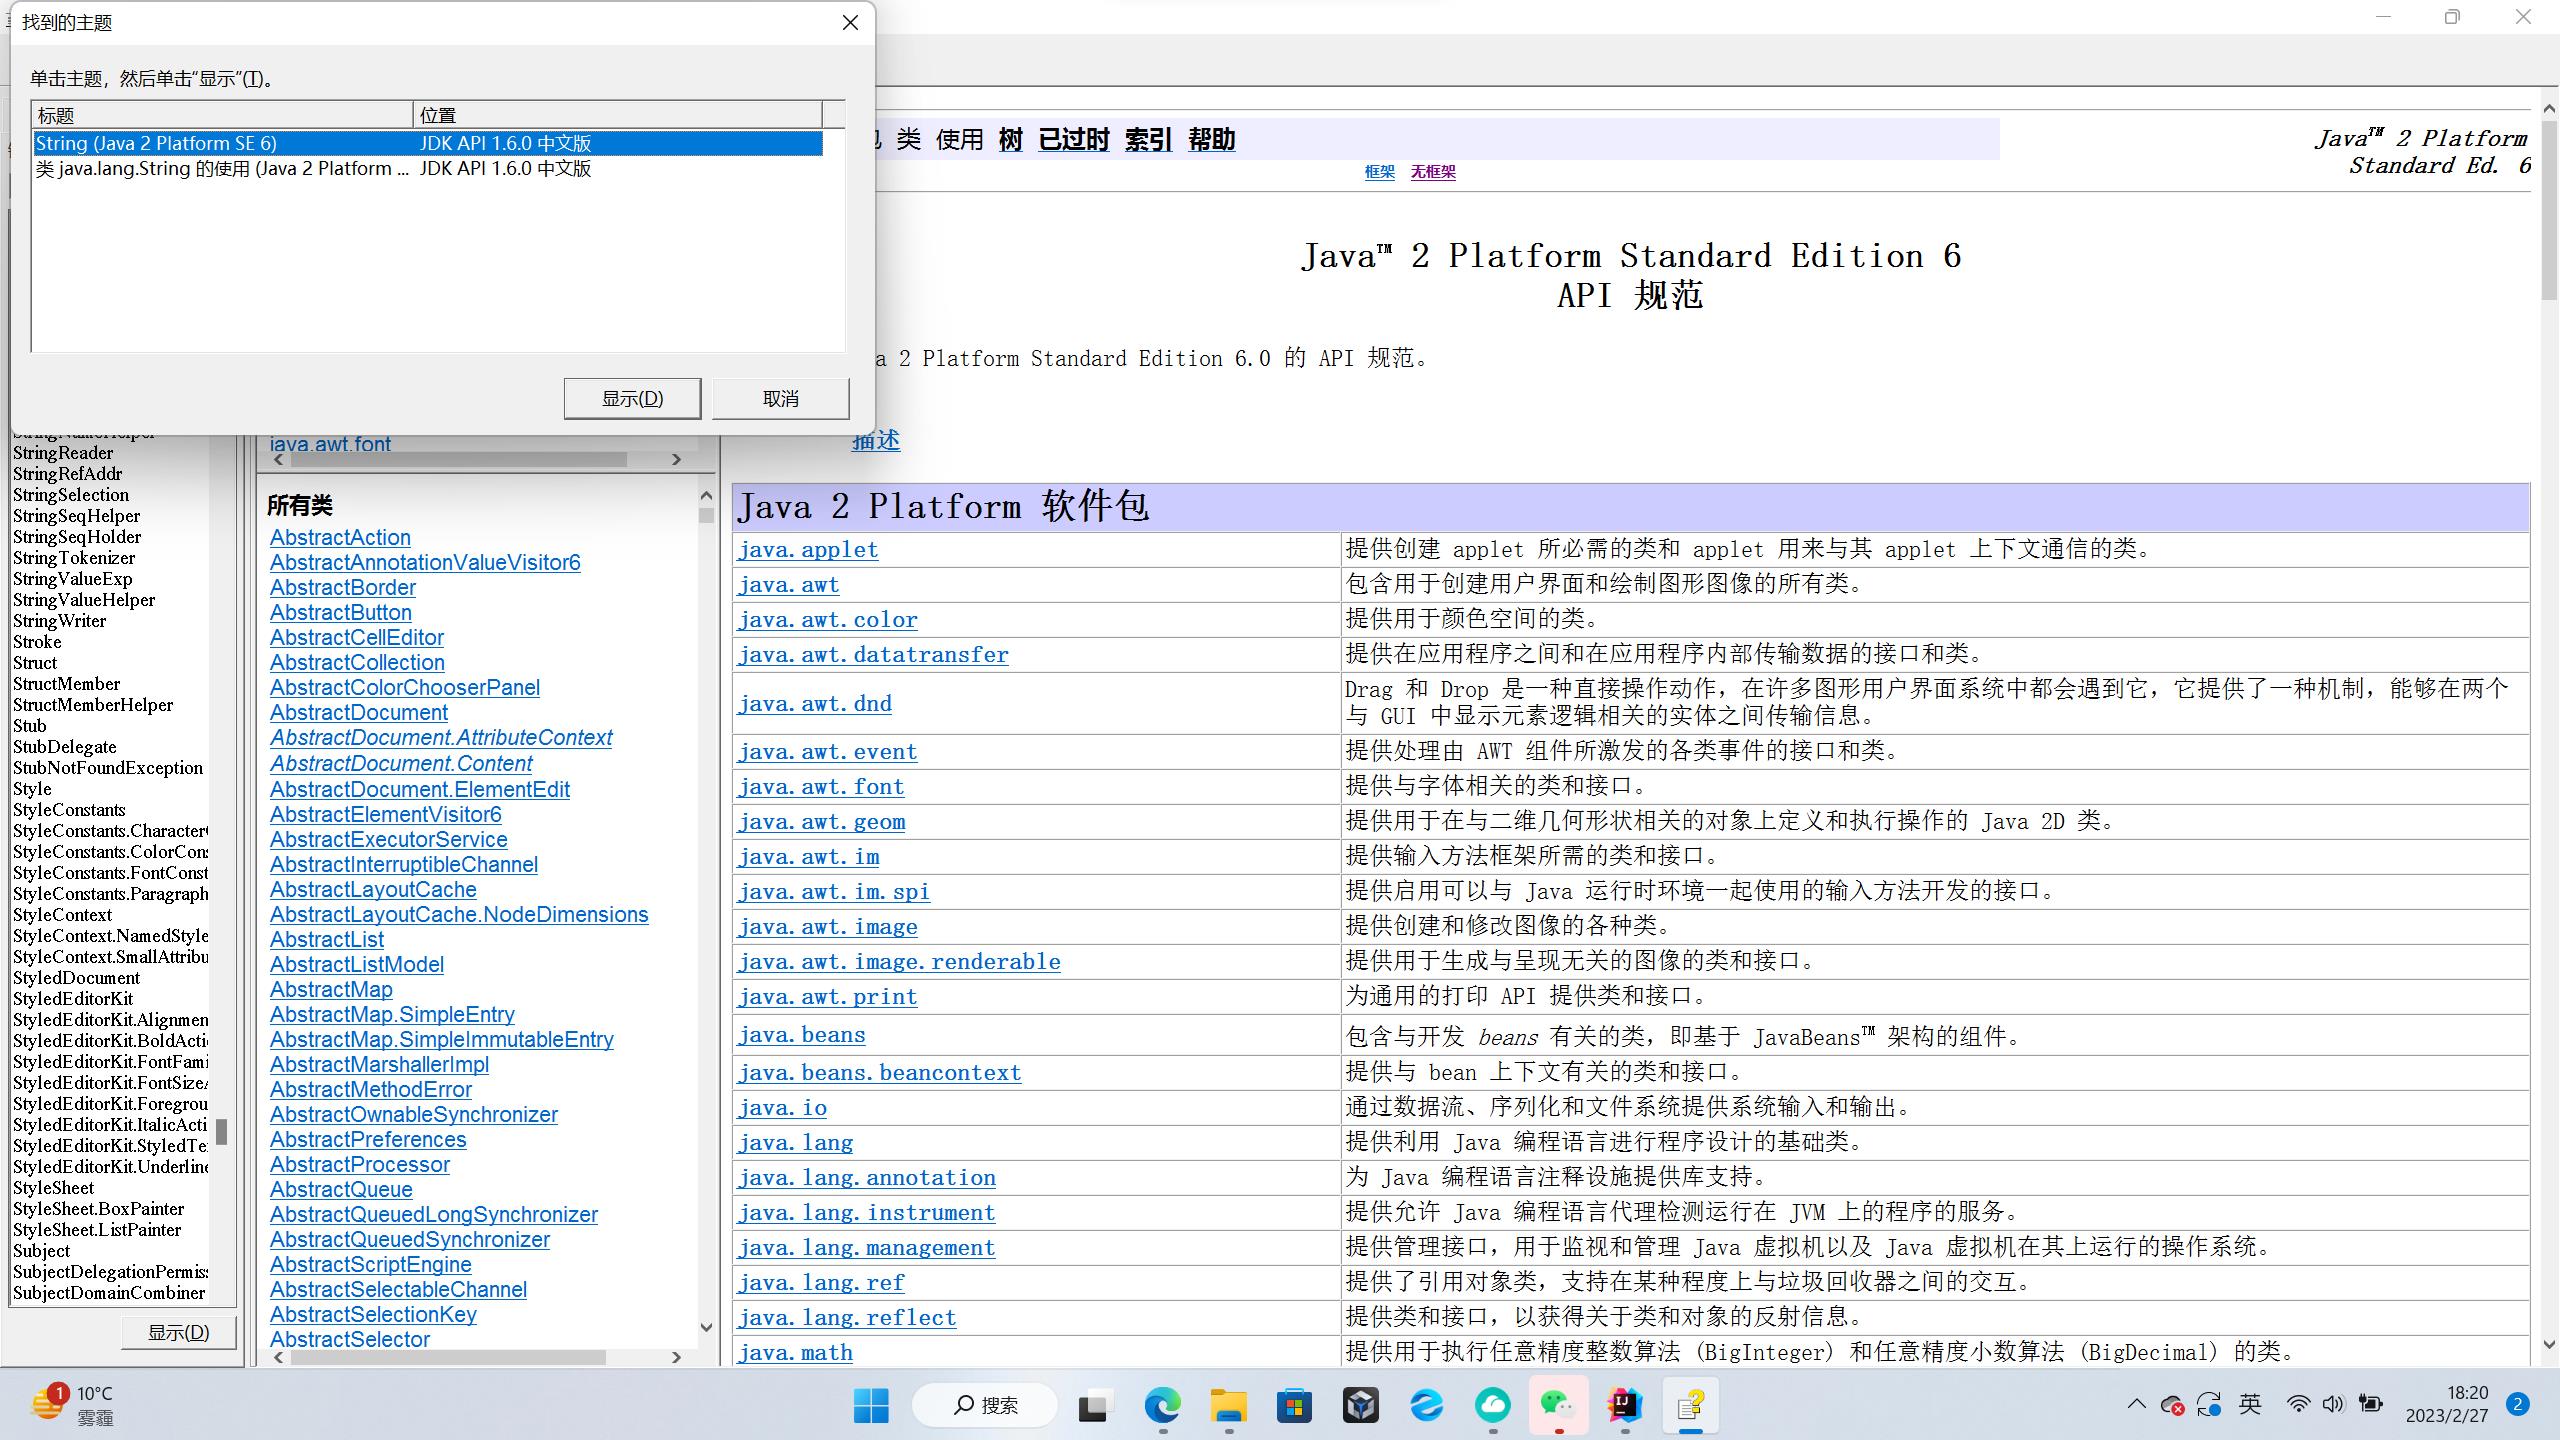Screen dimensions: 2560x1440
Task: Open the 索引 navigation link
Action: [x=1148, y=140]
